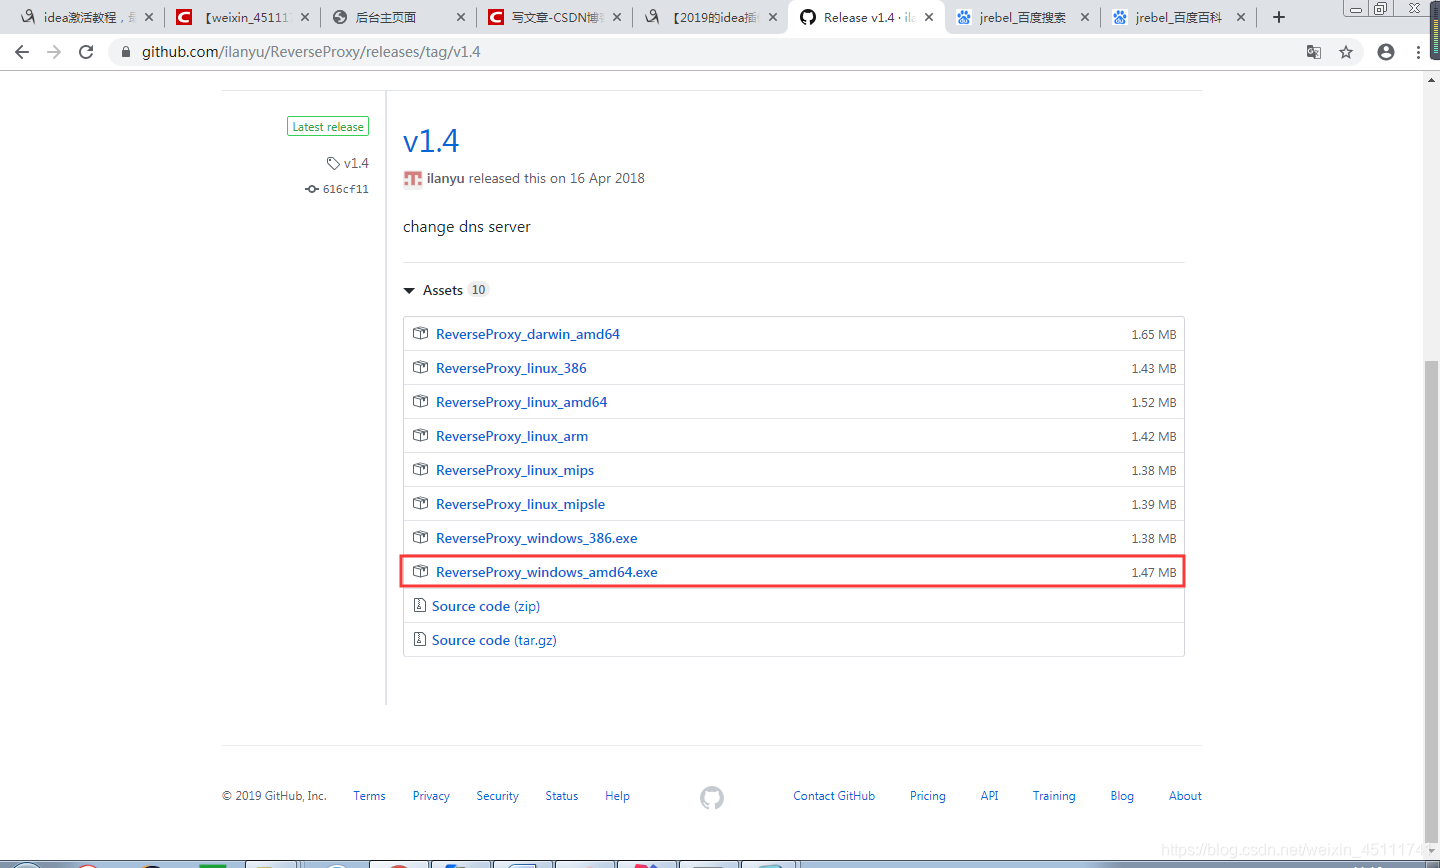1440x868 pixels.
Task: Click the browser forward arrow
Action: [x=54, y=52]
